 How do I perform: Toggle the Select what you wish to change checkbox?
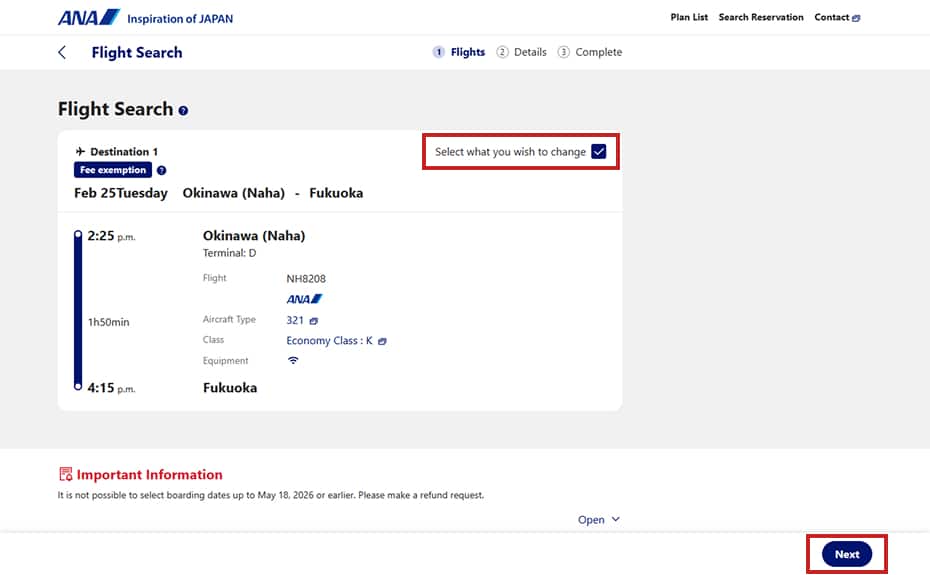598,151
